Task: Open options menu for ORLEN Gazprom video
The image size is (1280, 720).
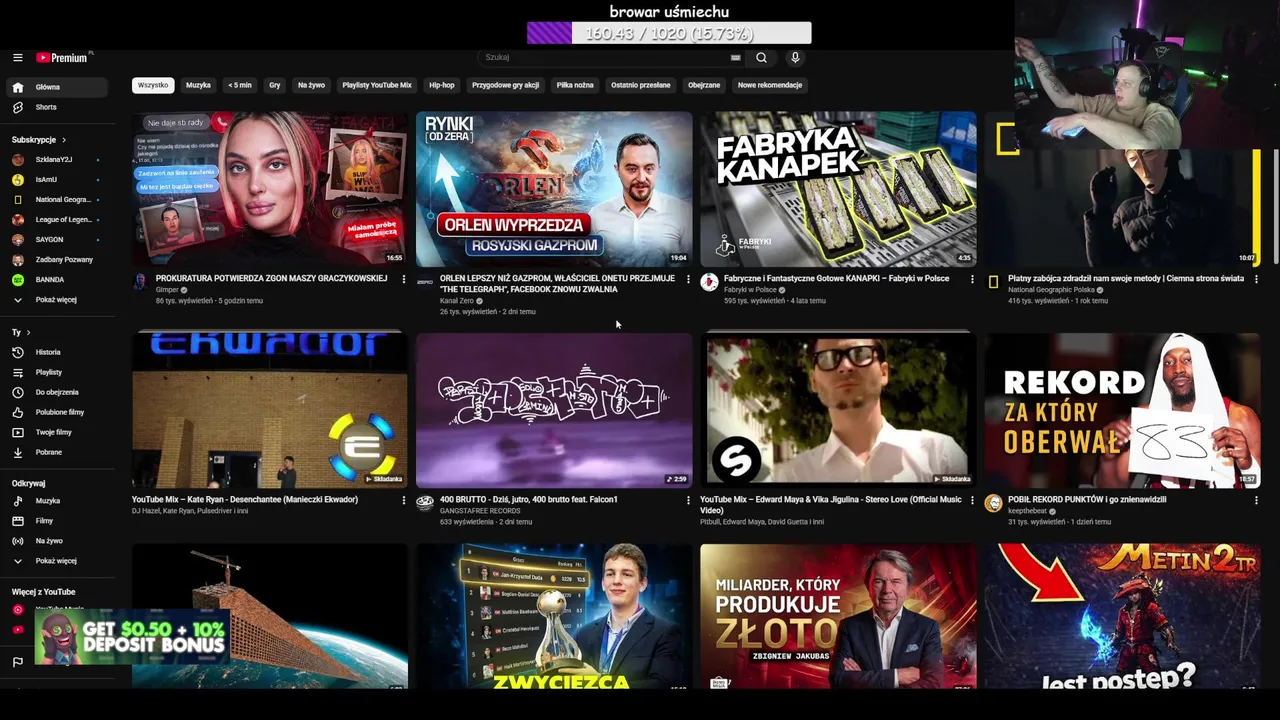Action: pyautogui.click(x=688, y=279)
